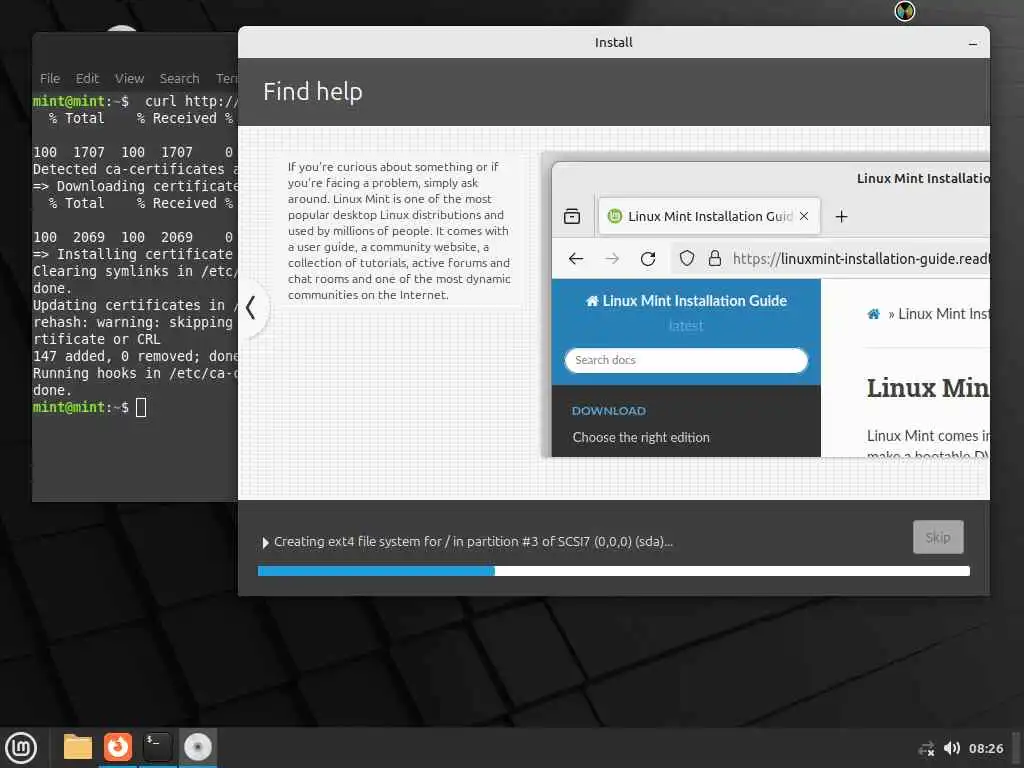
Task: Click the 'Detected ca-certificates' terminal line
Action: [135, 169]
